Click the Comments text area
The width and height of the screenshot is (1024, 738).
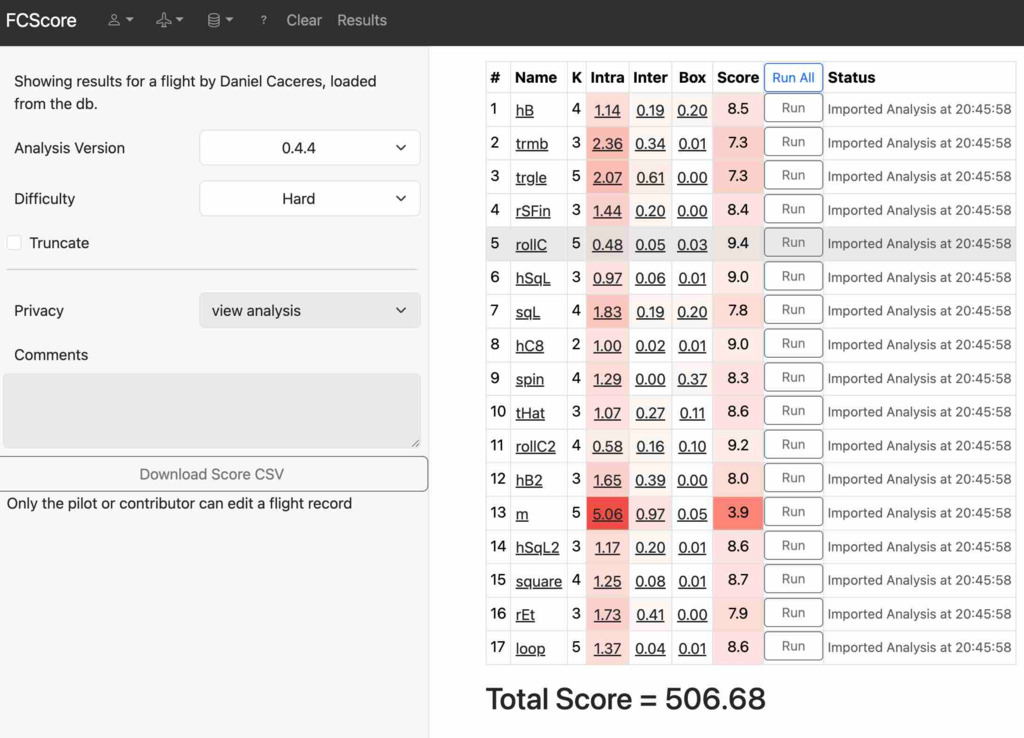pos(211,410)
